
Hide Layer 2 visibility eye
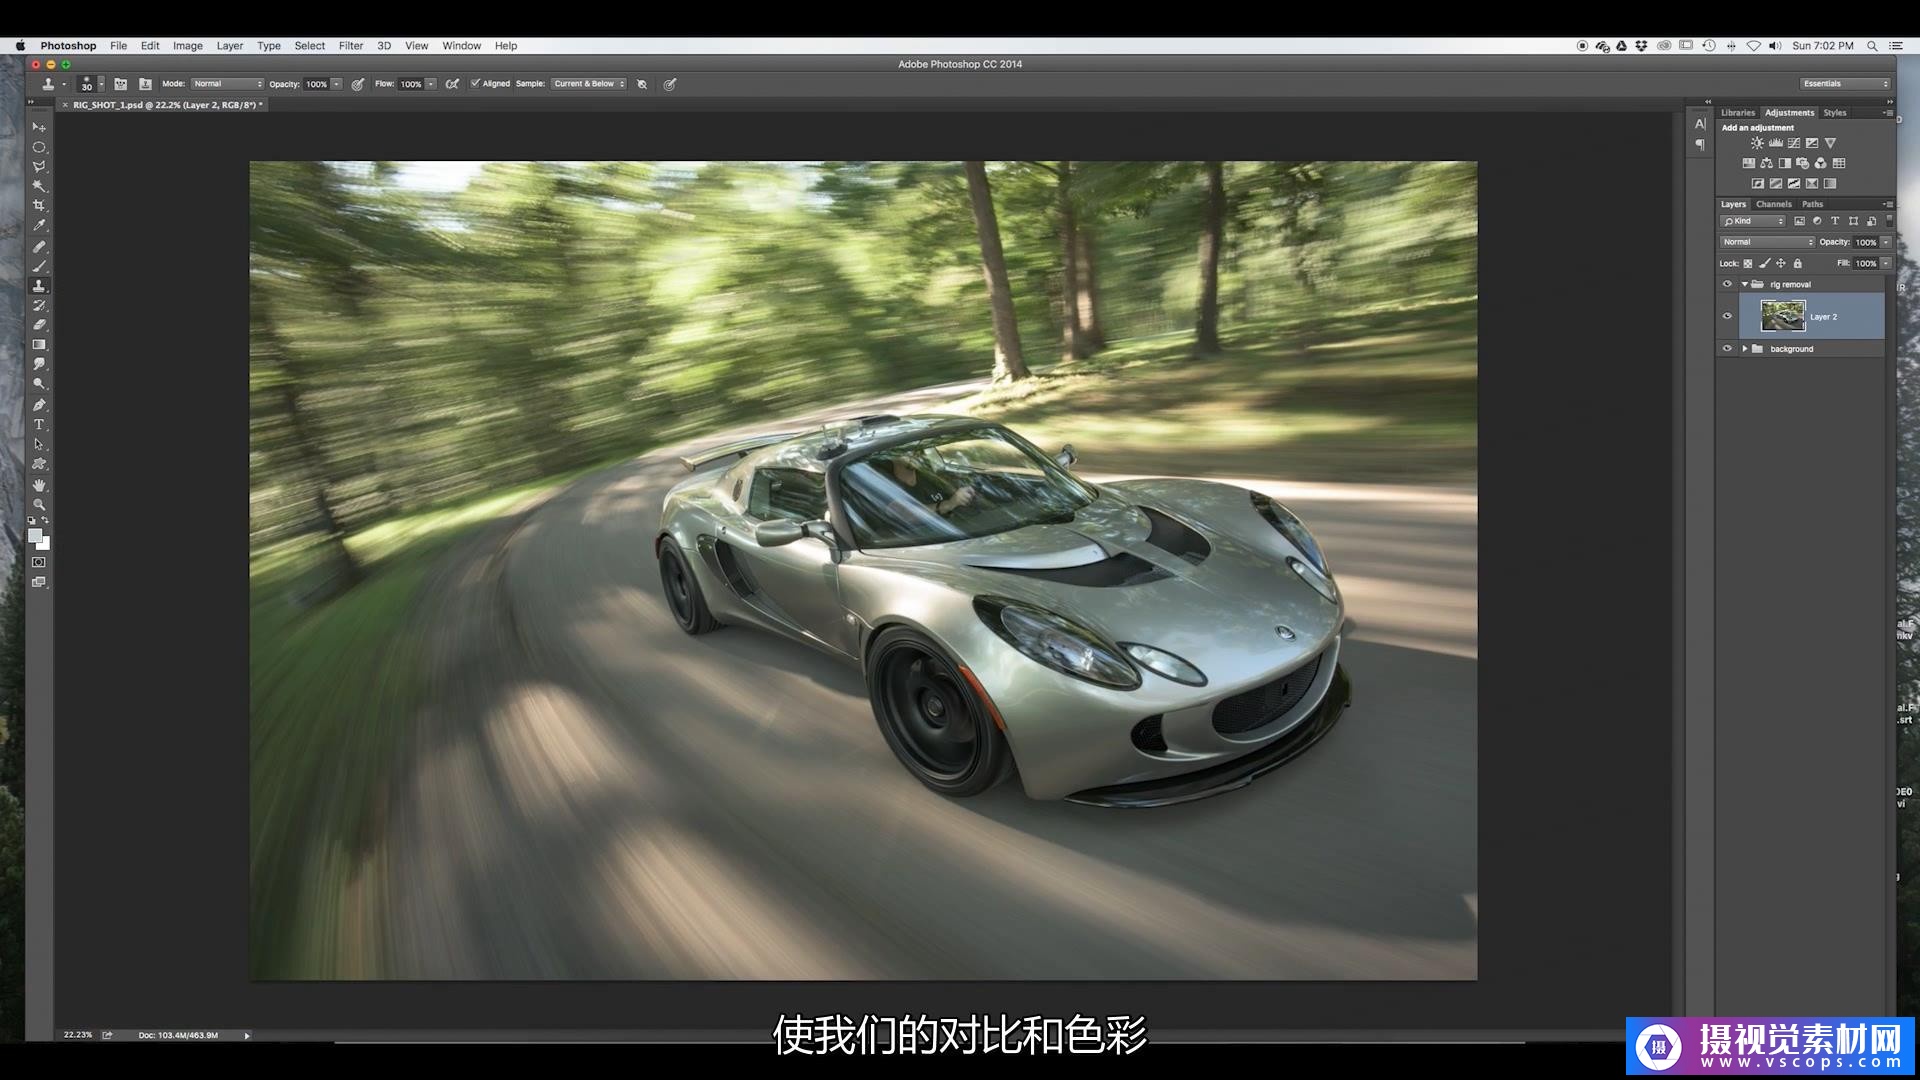(x=1727, y=316)
